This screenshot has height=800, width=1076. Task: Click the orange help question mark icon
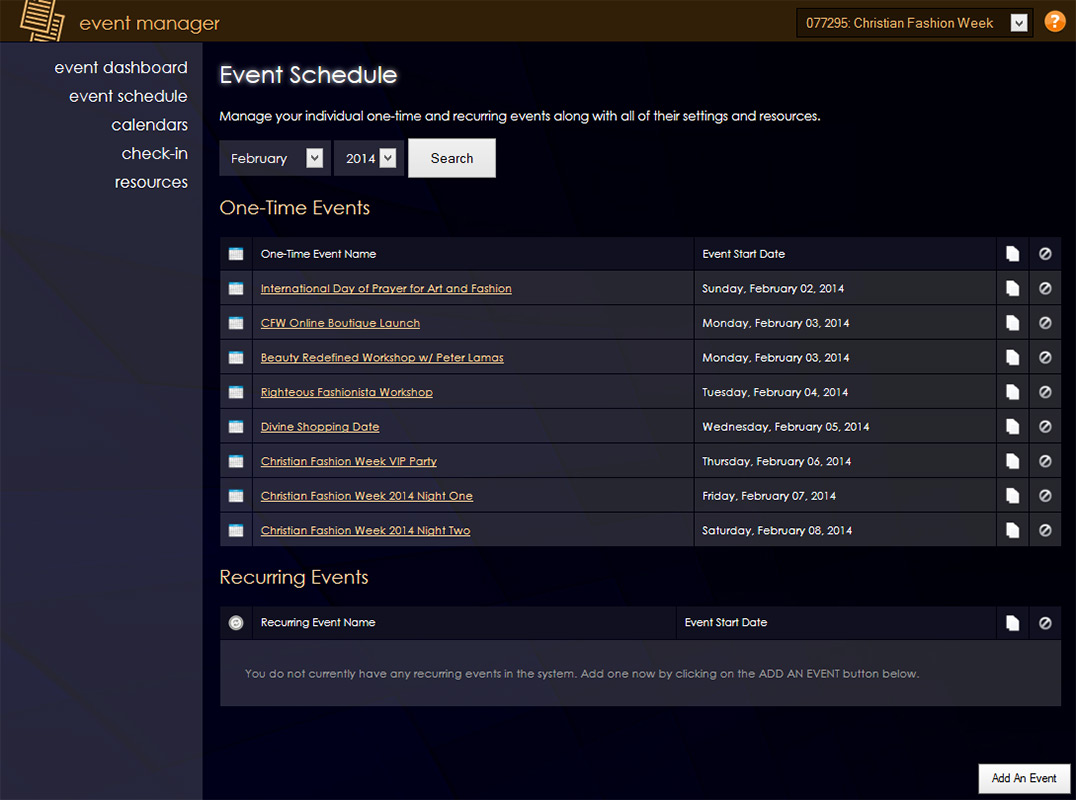pos(1054,22)
